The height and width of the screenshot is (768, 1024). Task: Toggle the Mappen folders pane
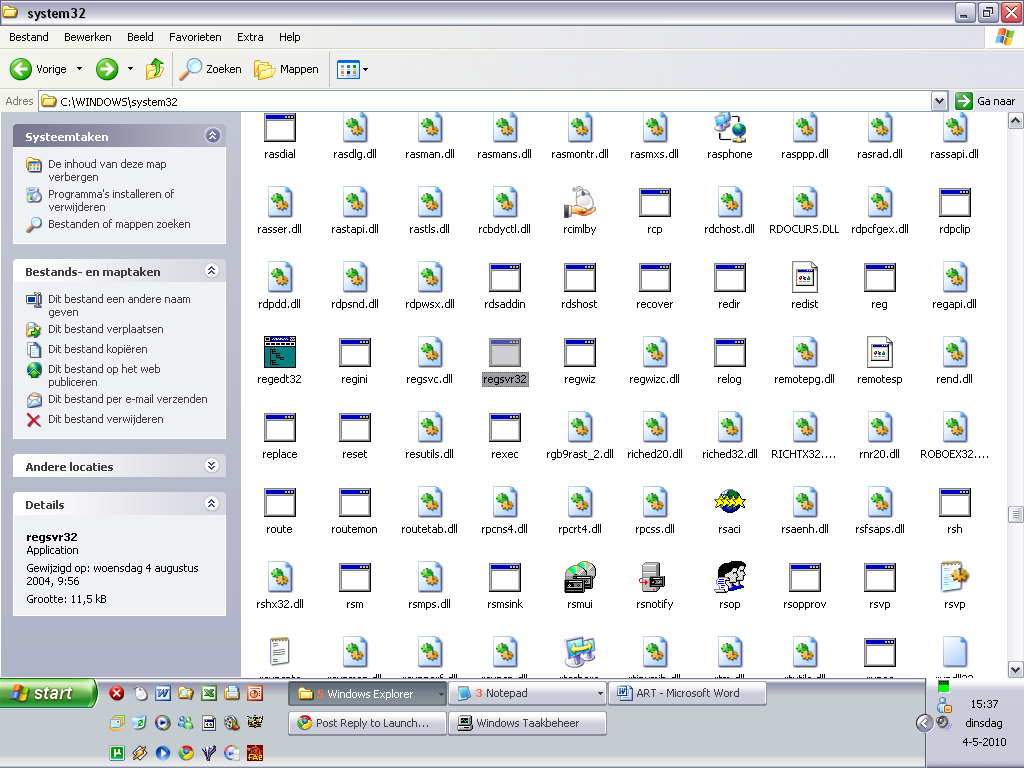tap(287, 69)
